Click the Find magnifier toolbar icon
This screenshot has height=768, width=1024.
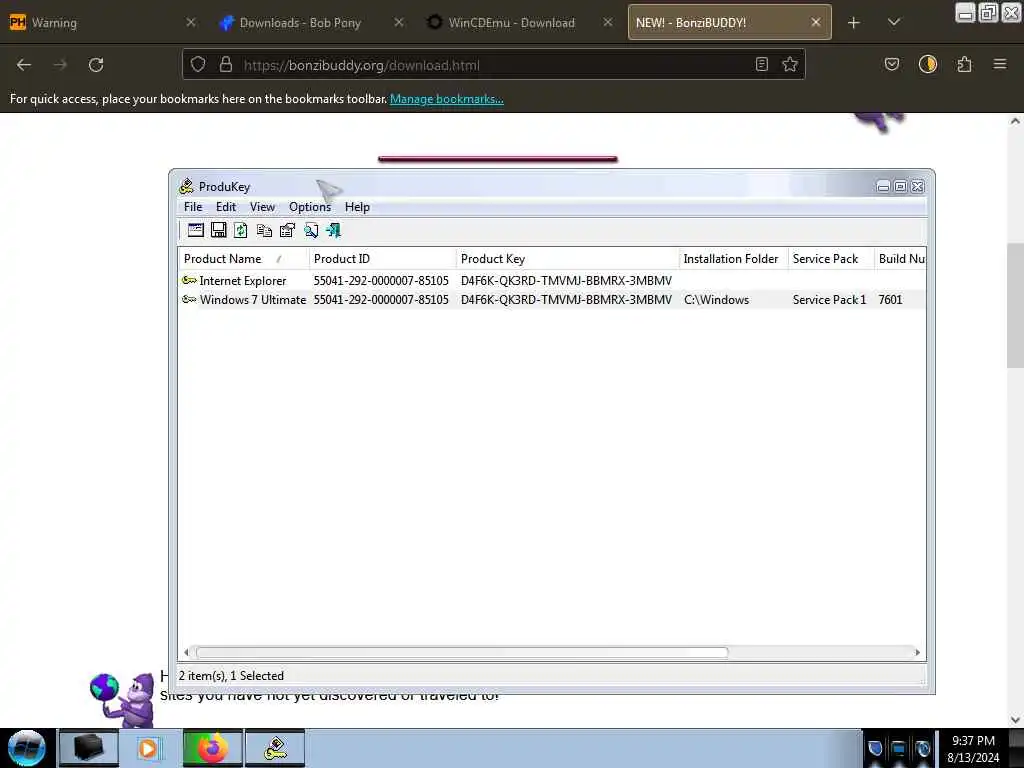point(311,230)
